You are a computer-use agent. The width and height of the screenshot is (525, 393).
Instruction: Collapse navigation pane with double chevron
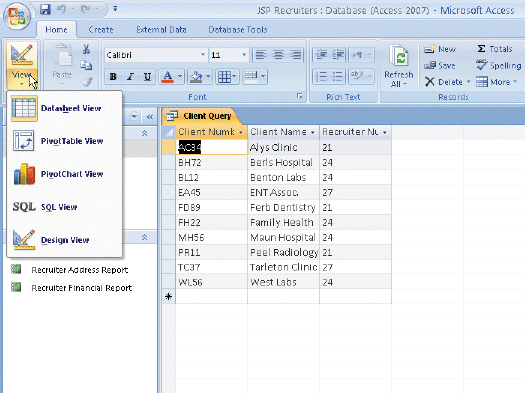(x=150, y=117)
